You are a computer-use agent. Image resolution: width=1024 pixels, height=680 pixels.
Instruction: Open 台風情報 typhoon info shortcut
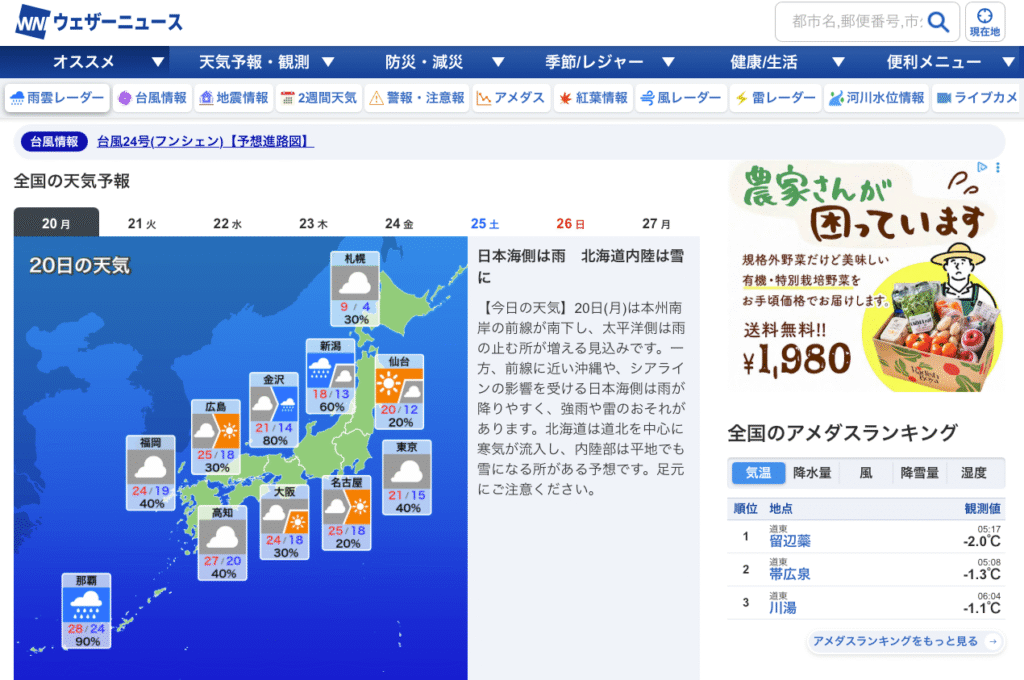pyautogui.click(x=152, y=98)
